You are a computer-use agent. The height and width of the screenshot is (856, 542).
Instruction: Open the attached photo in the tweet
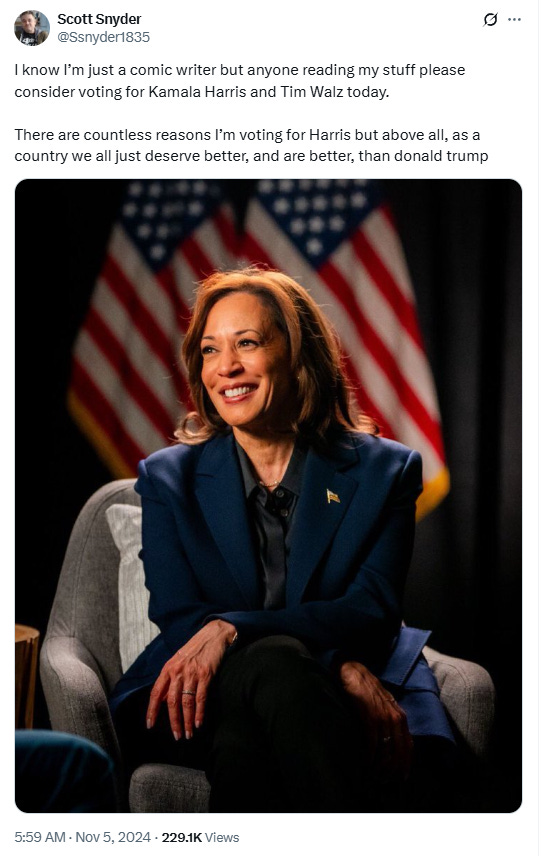[x=268, y=496]
